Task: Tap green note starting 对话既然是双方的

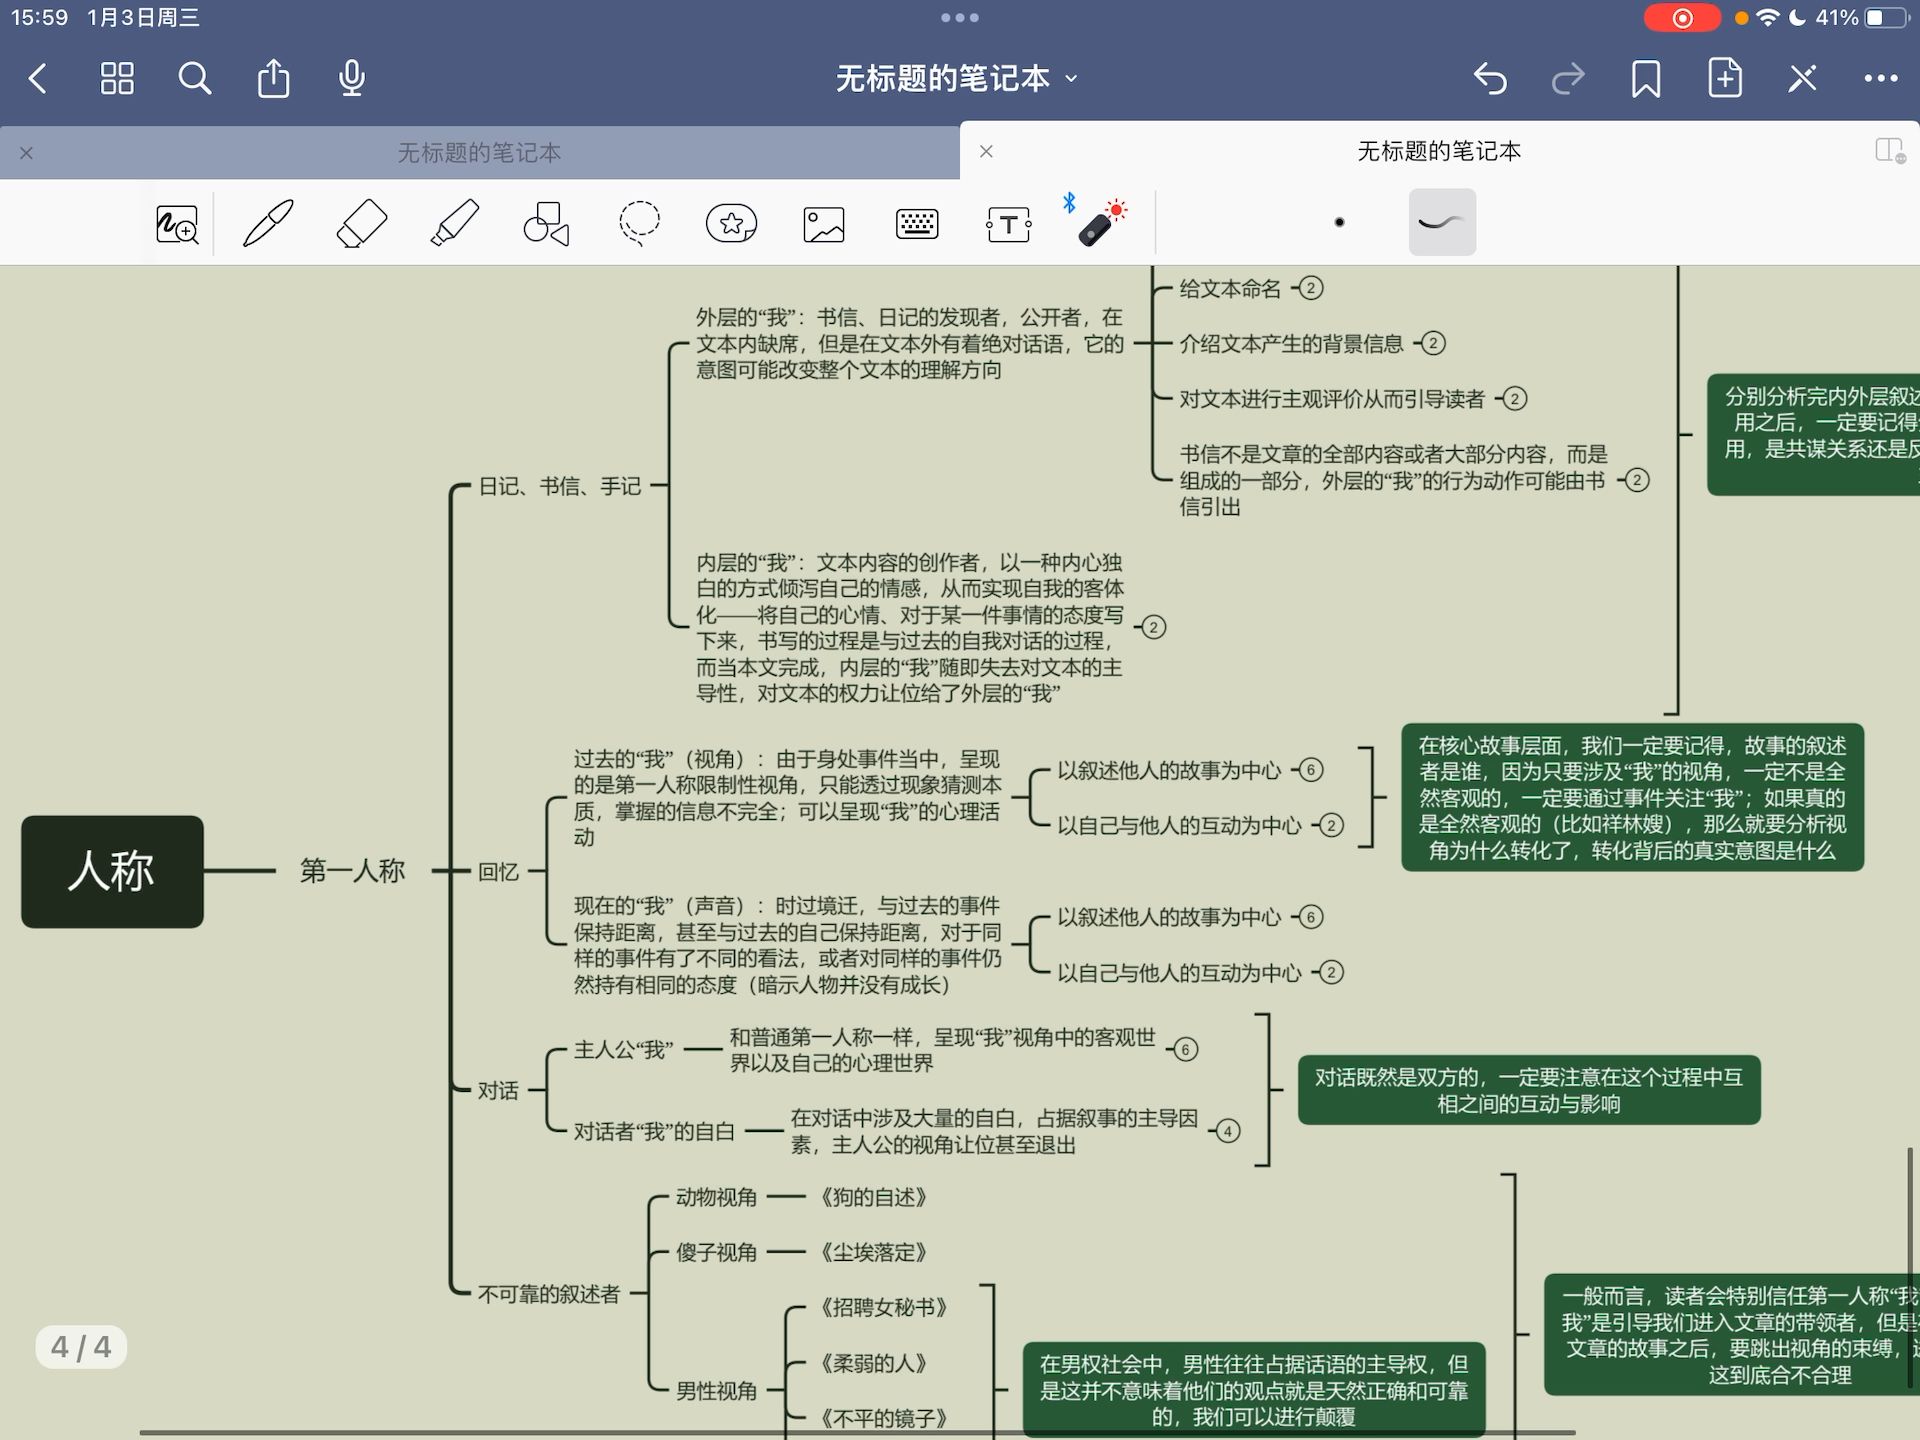Action: point(1529,1090)
